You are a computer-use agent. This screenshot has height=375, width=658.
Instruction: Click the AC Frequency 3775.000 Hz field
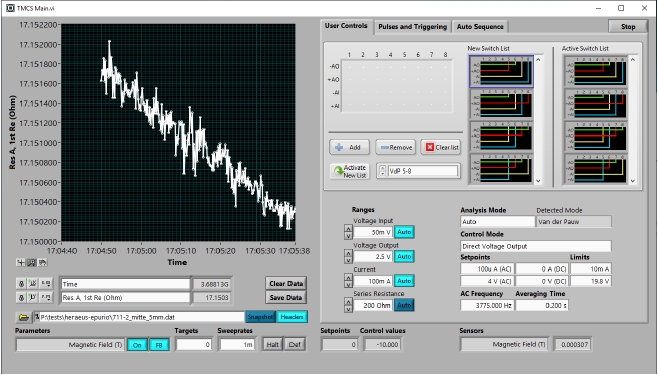(x=487, y=305)
